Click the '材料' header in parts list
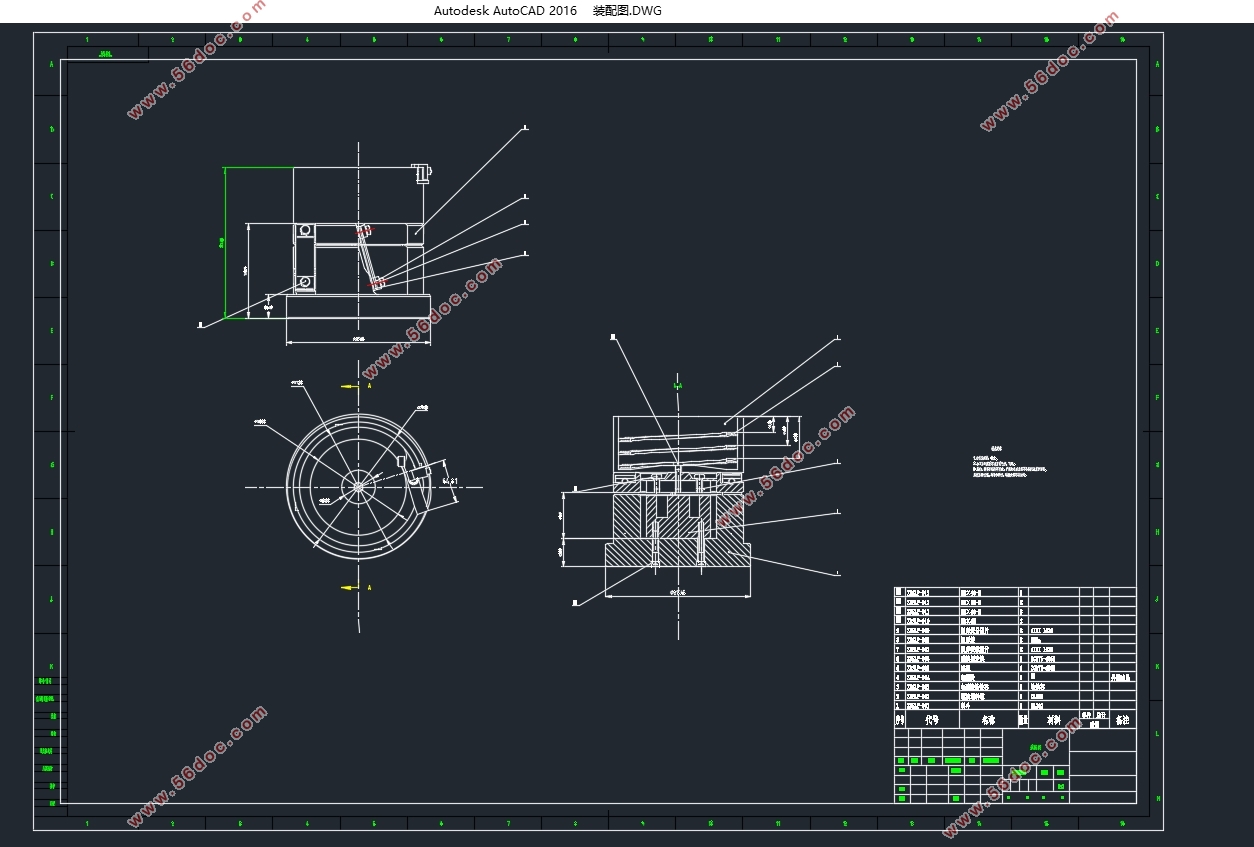The image size is (1254, 847). pos(1053,719)
